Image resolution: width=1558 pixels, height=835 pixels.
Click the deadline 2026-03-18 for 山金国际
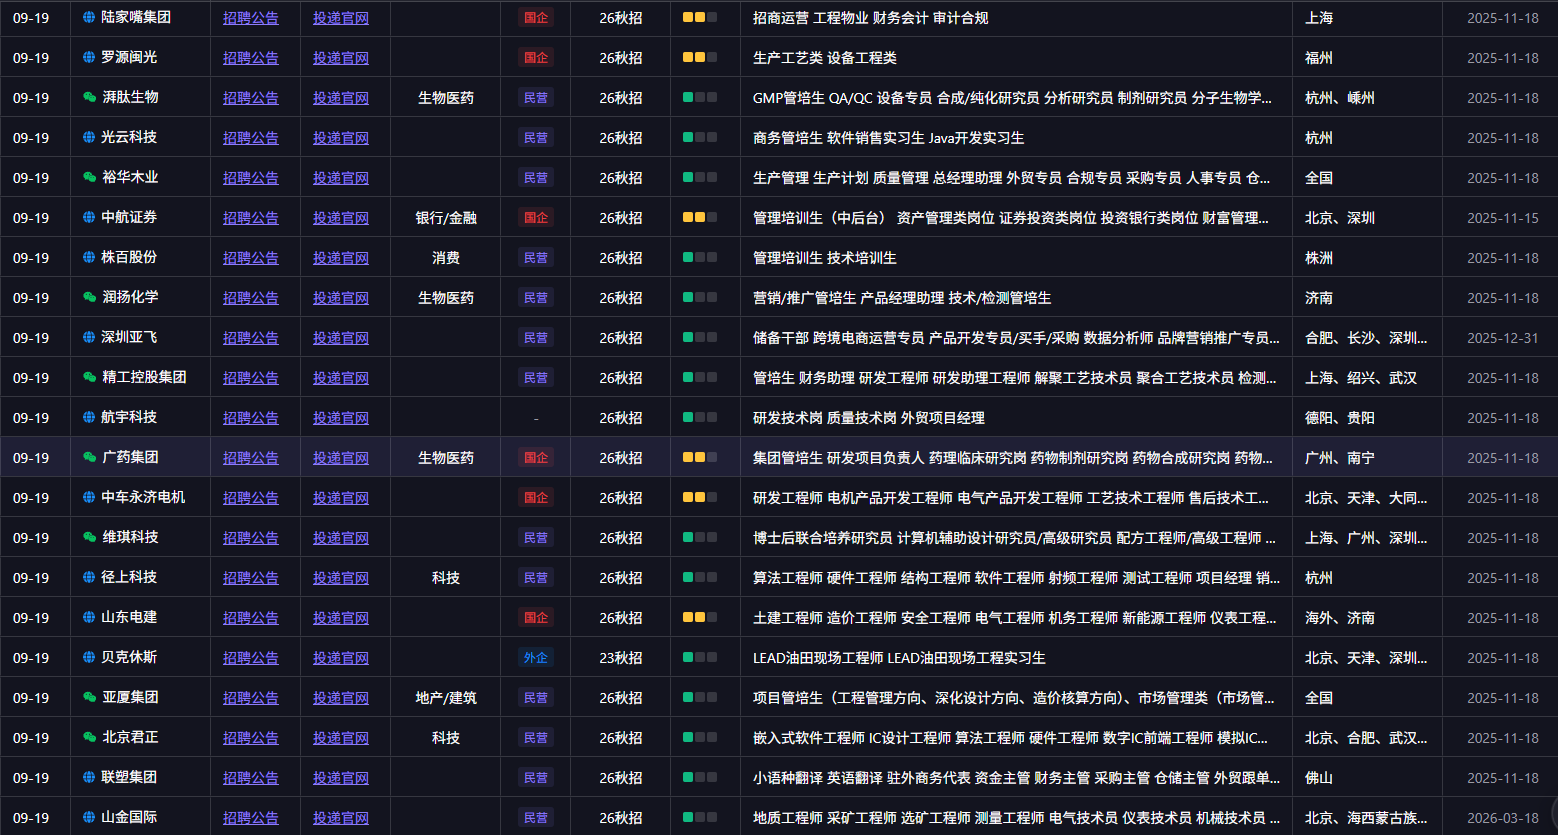[x=1503, y=818]
